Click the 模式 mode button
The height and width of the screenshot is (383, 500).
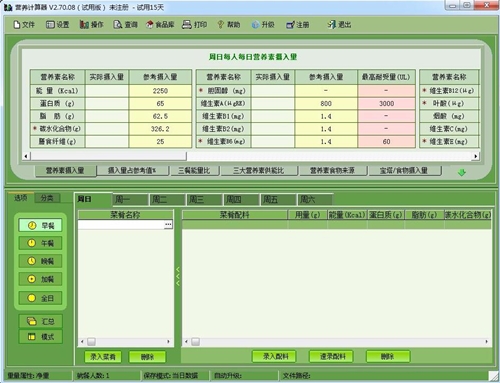point(40,337)
